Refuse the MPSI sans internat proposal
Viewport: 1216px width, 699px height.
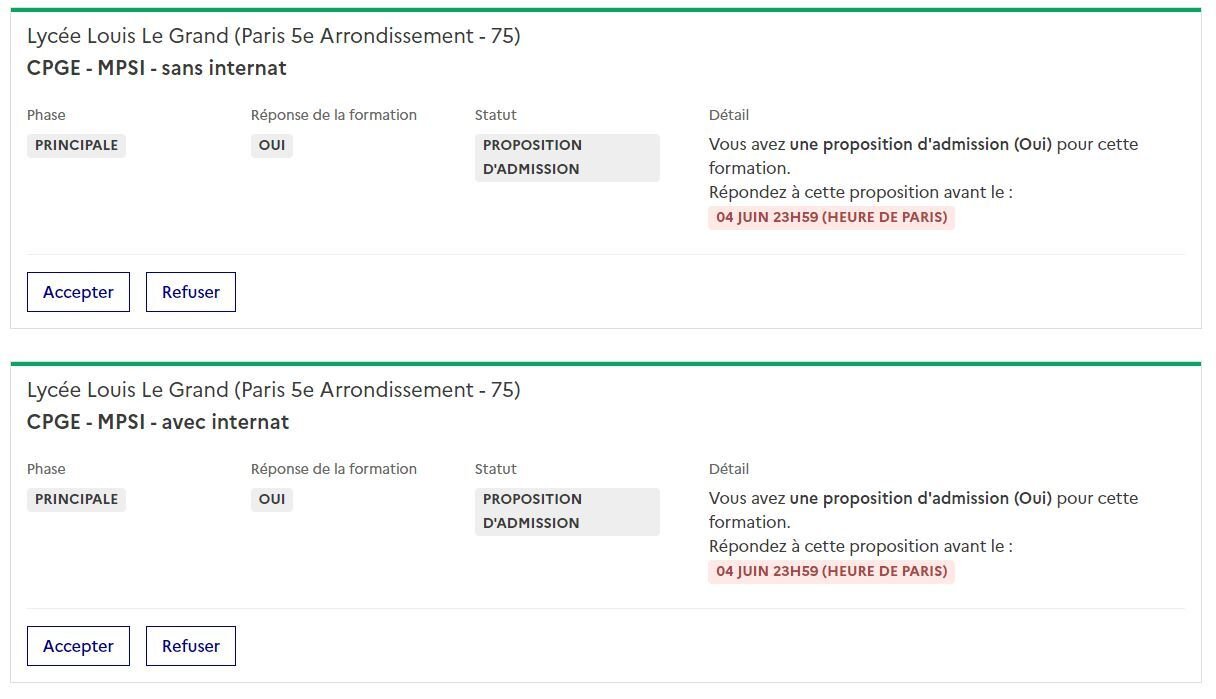click(x=191, y=292)
